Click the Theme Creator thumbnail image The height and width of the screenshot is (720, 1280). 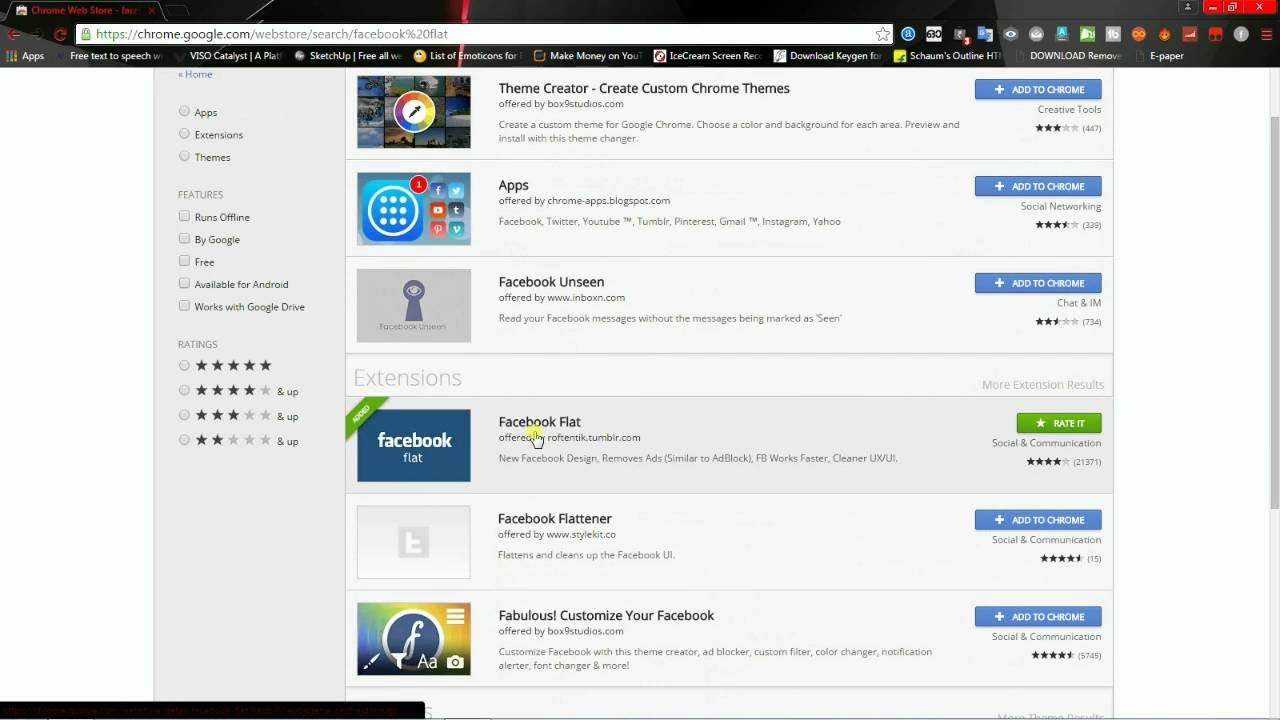click(414, 112)
